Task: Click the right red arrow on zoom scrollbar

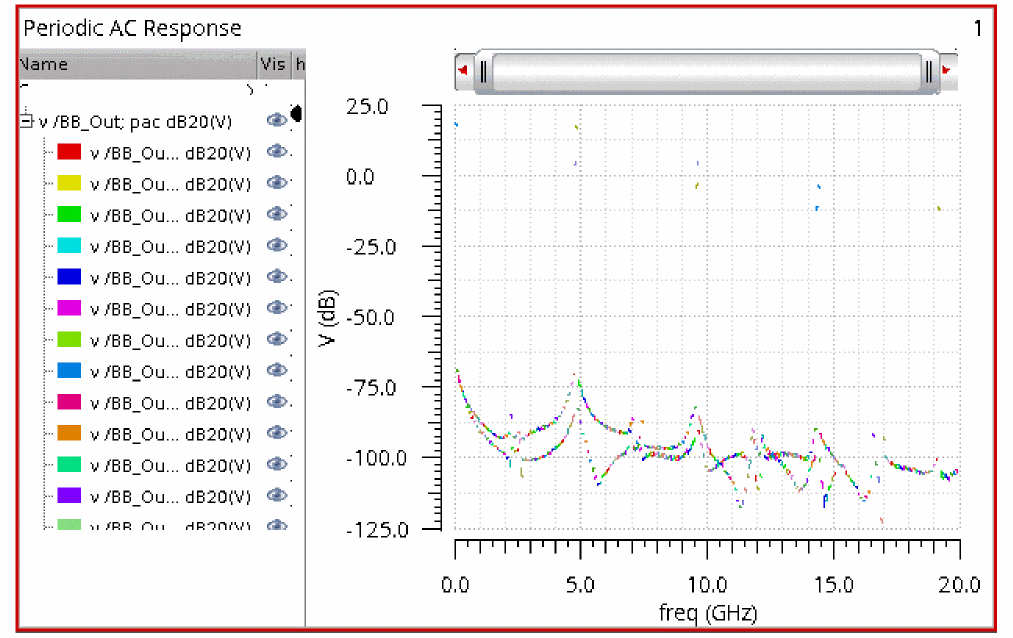Action: [945, 71]
